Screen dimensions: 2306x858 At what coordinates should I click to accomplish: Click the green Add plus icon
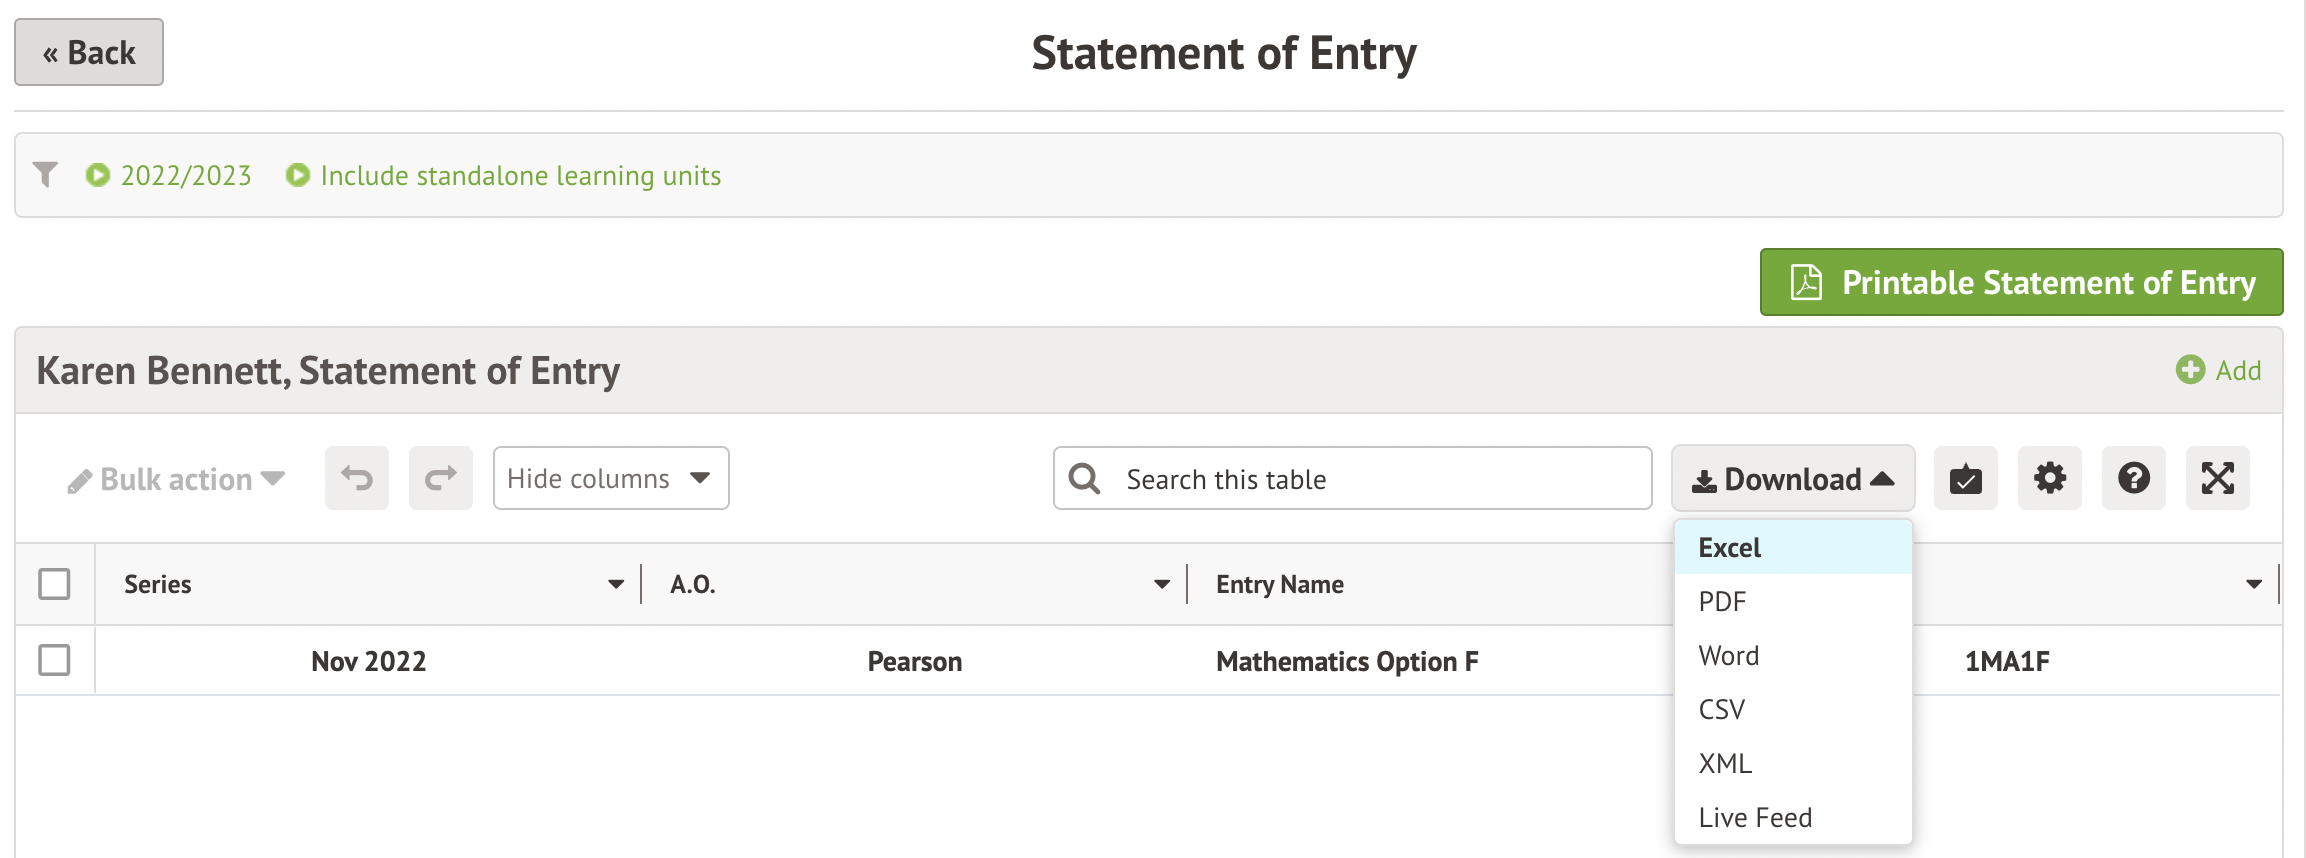click(2190, 370)
